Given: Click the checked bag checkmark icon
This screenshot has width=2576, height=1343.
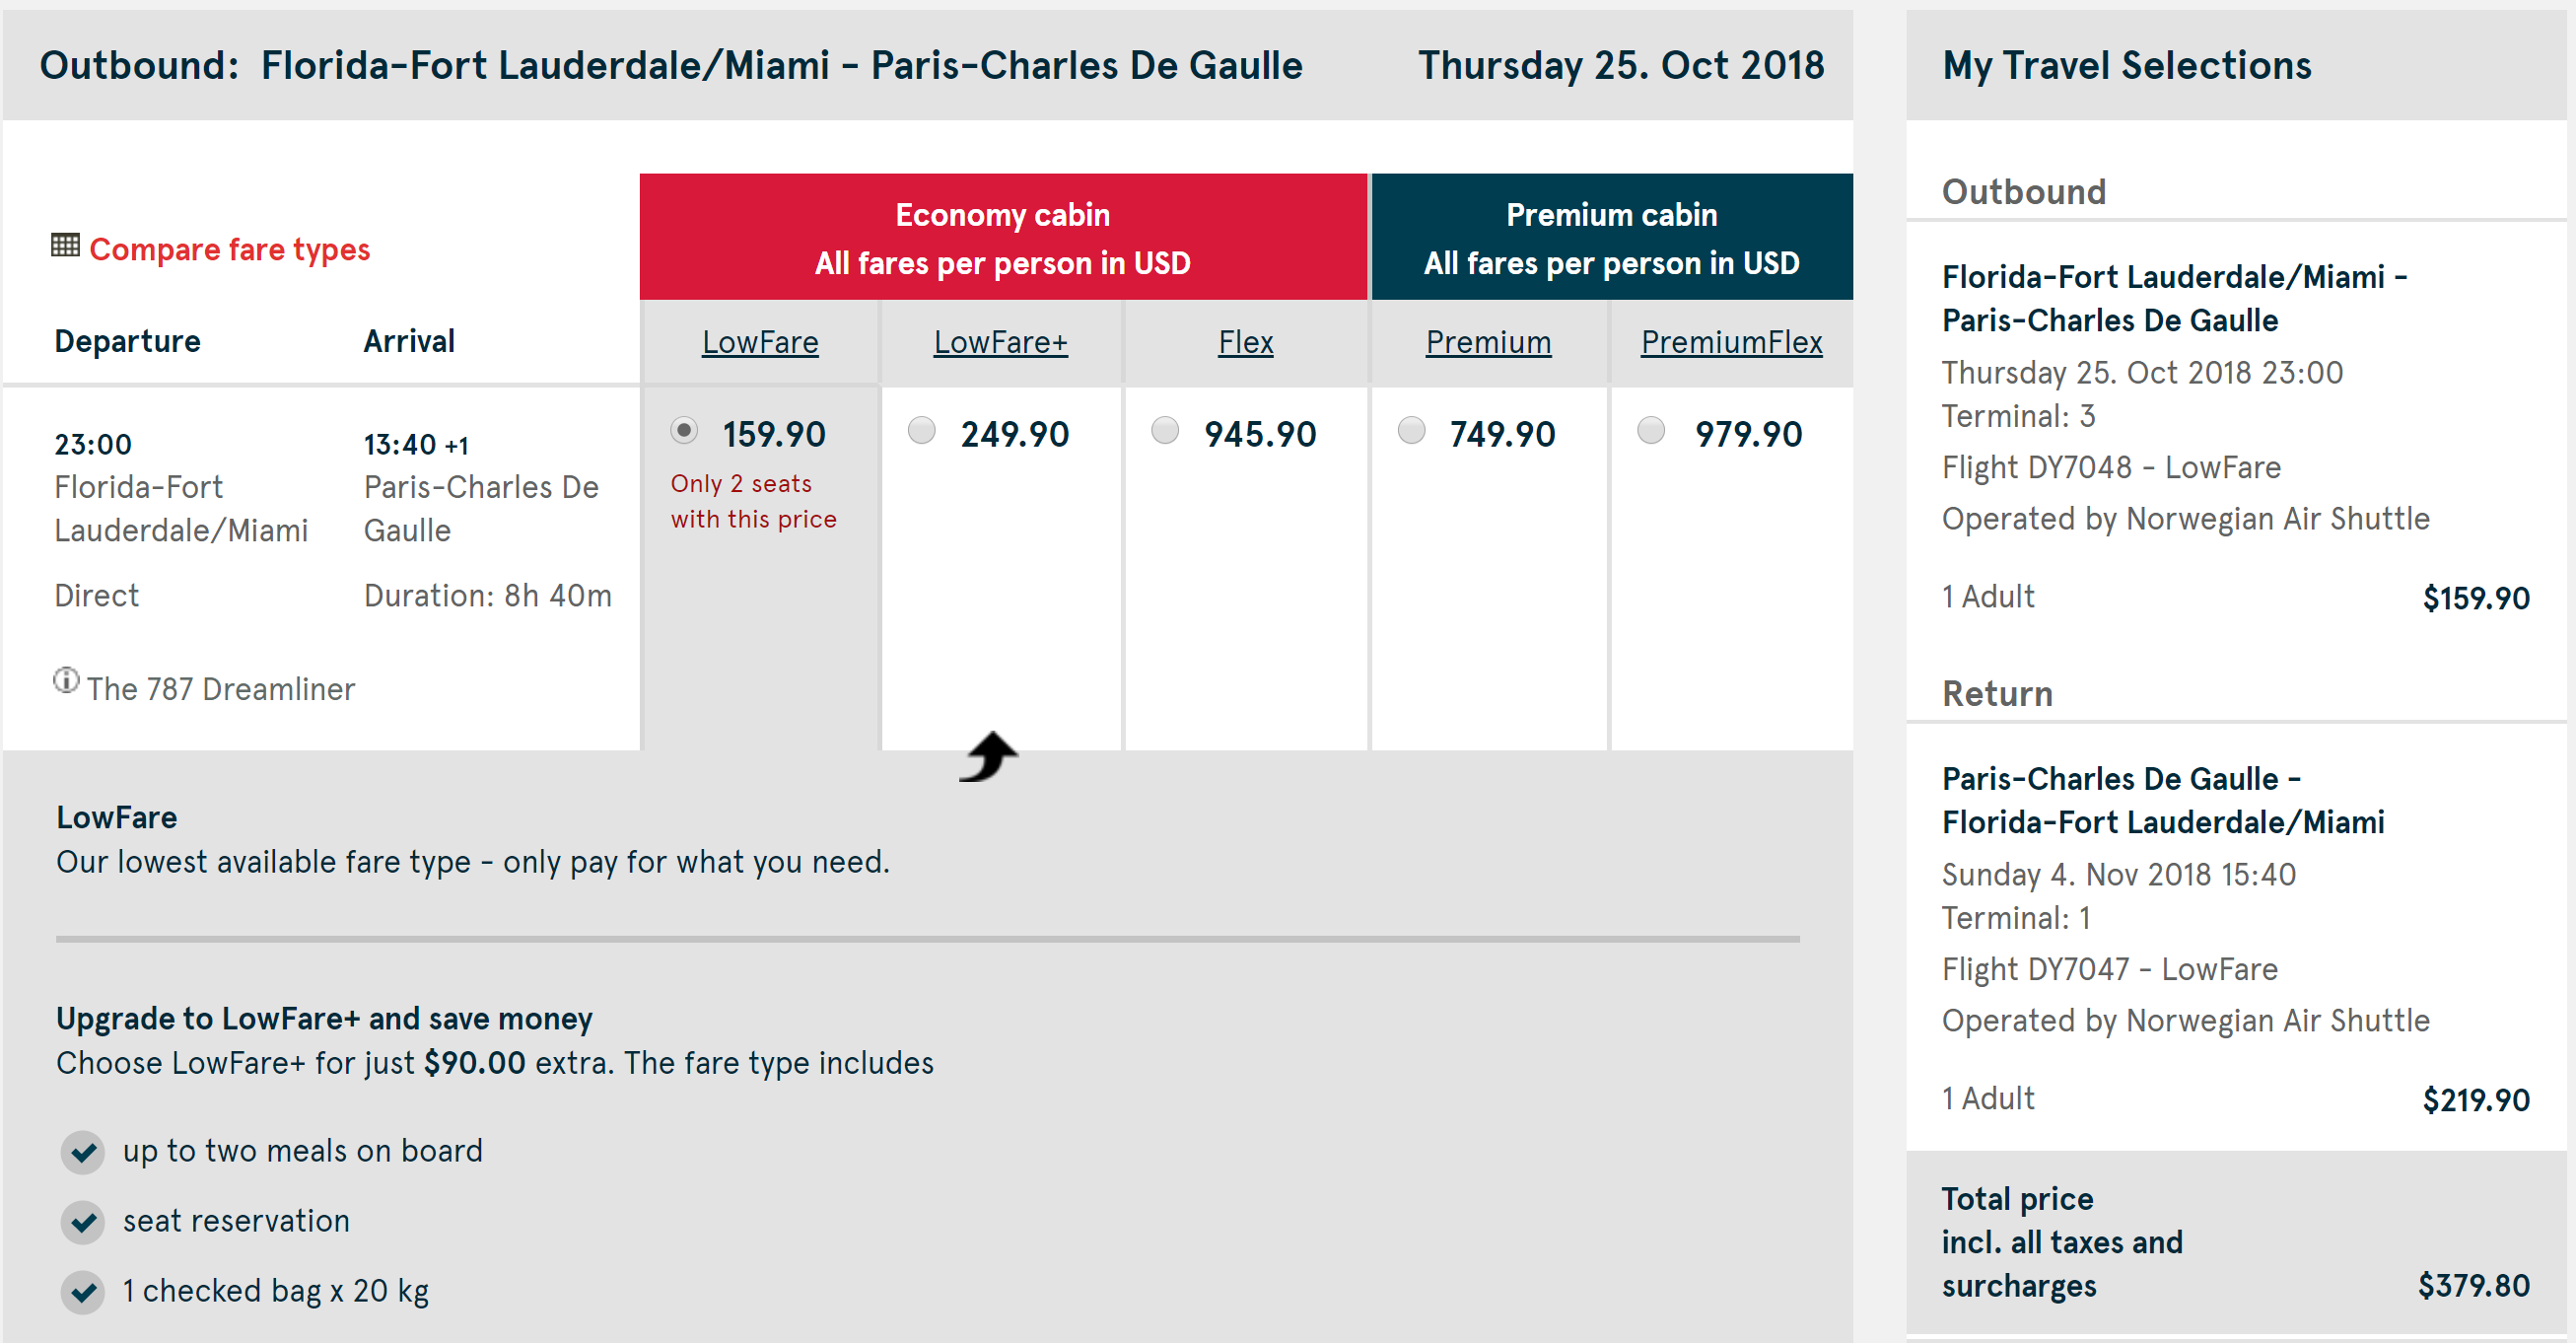Looking at the screenshot, I should (83, 1292).
